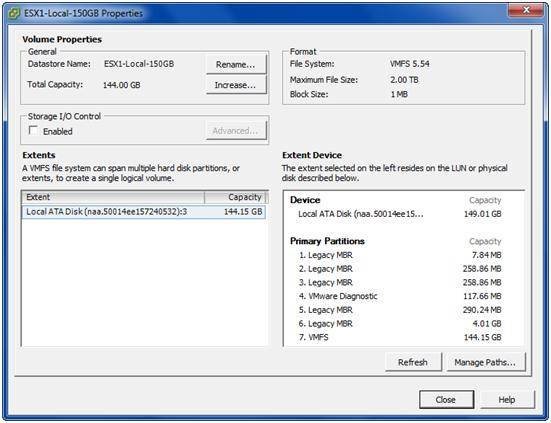The height and width of the screenshot is (423, 551).
Task: Select partition 3. Legacy MBR
Action: coord(326,282)
